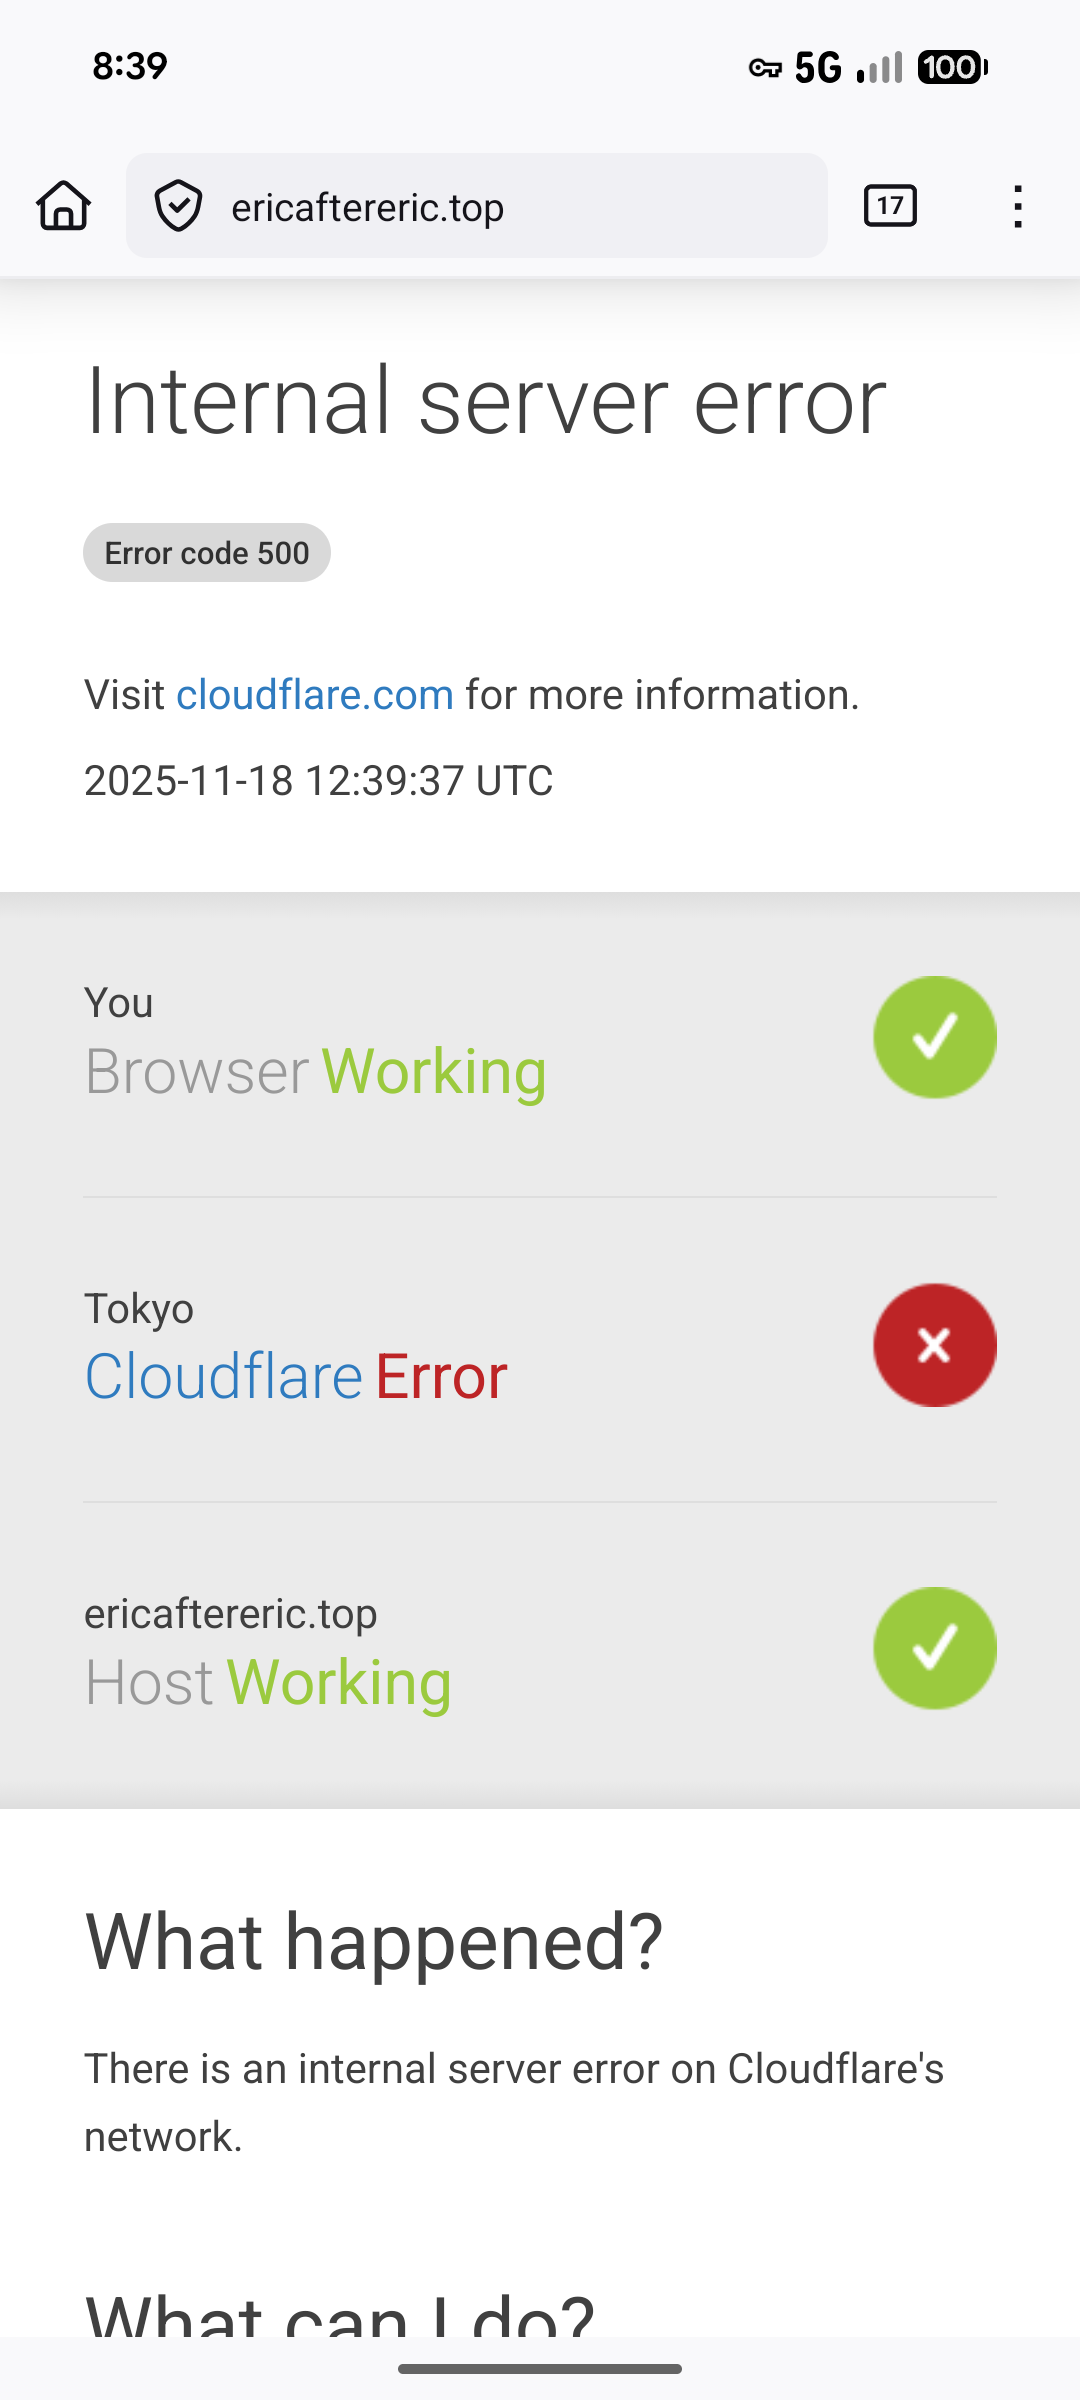Tap the Error code 500 badge

click(207, 553)
